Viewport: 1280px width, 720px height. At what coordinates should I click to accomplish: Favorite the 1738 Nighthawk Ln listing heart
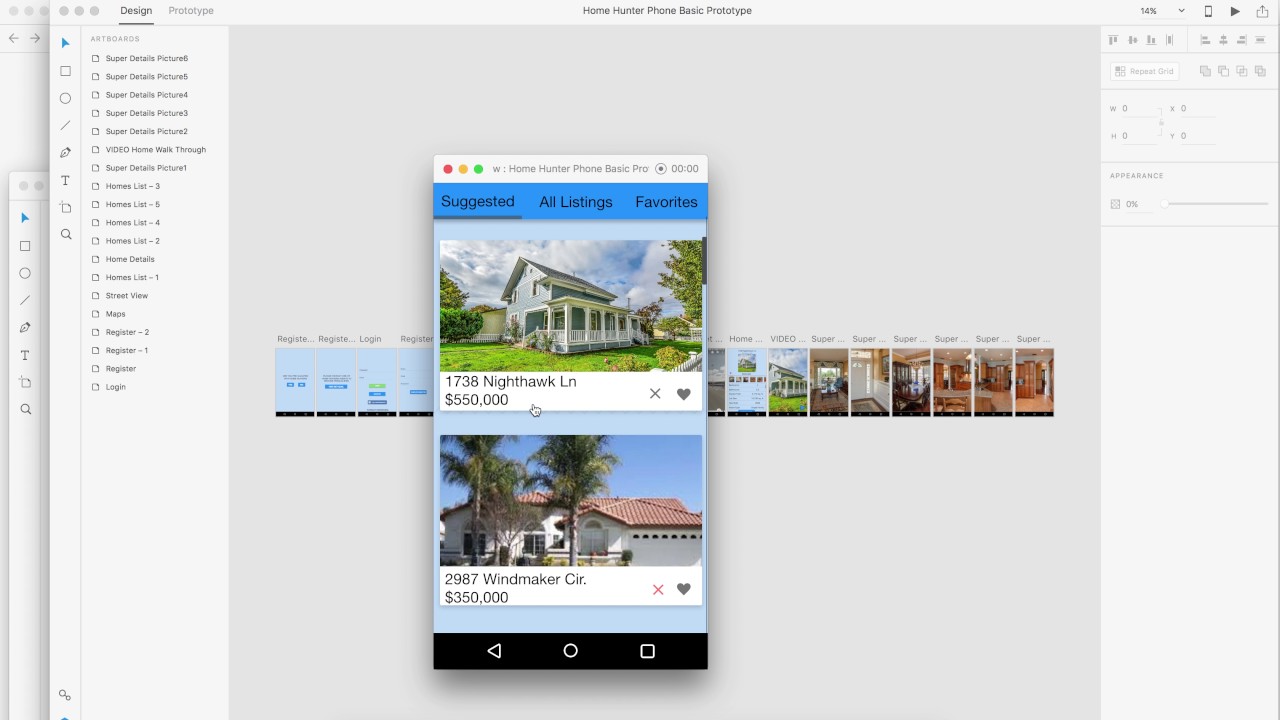point(684,394)
